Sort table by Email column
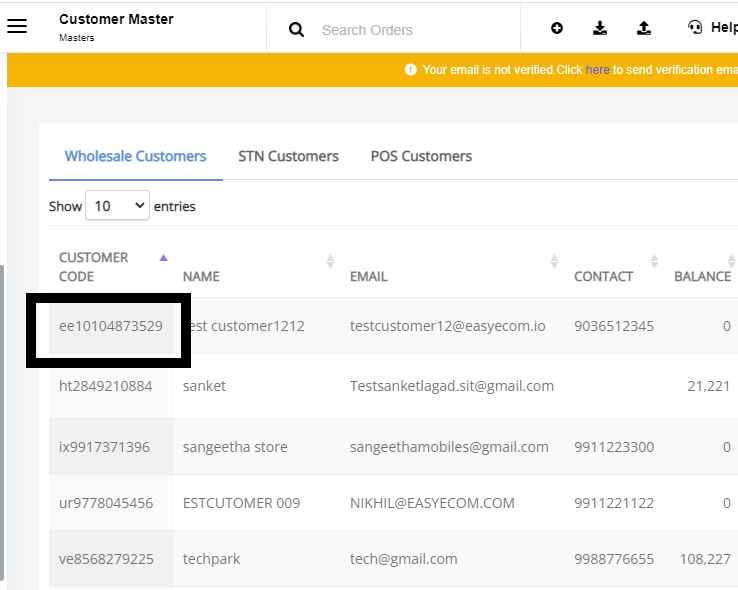The height and width of the screenshot is (590, 738). (554, 262)
